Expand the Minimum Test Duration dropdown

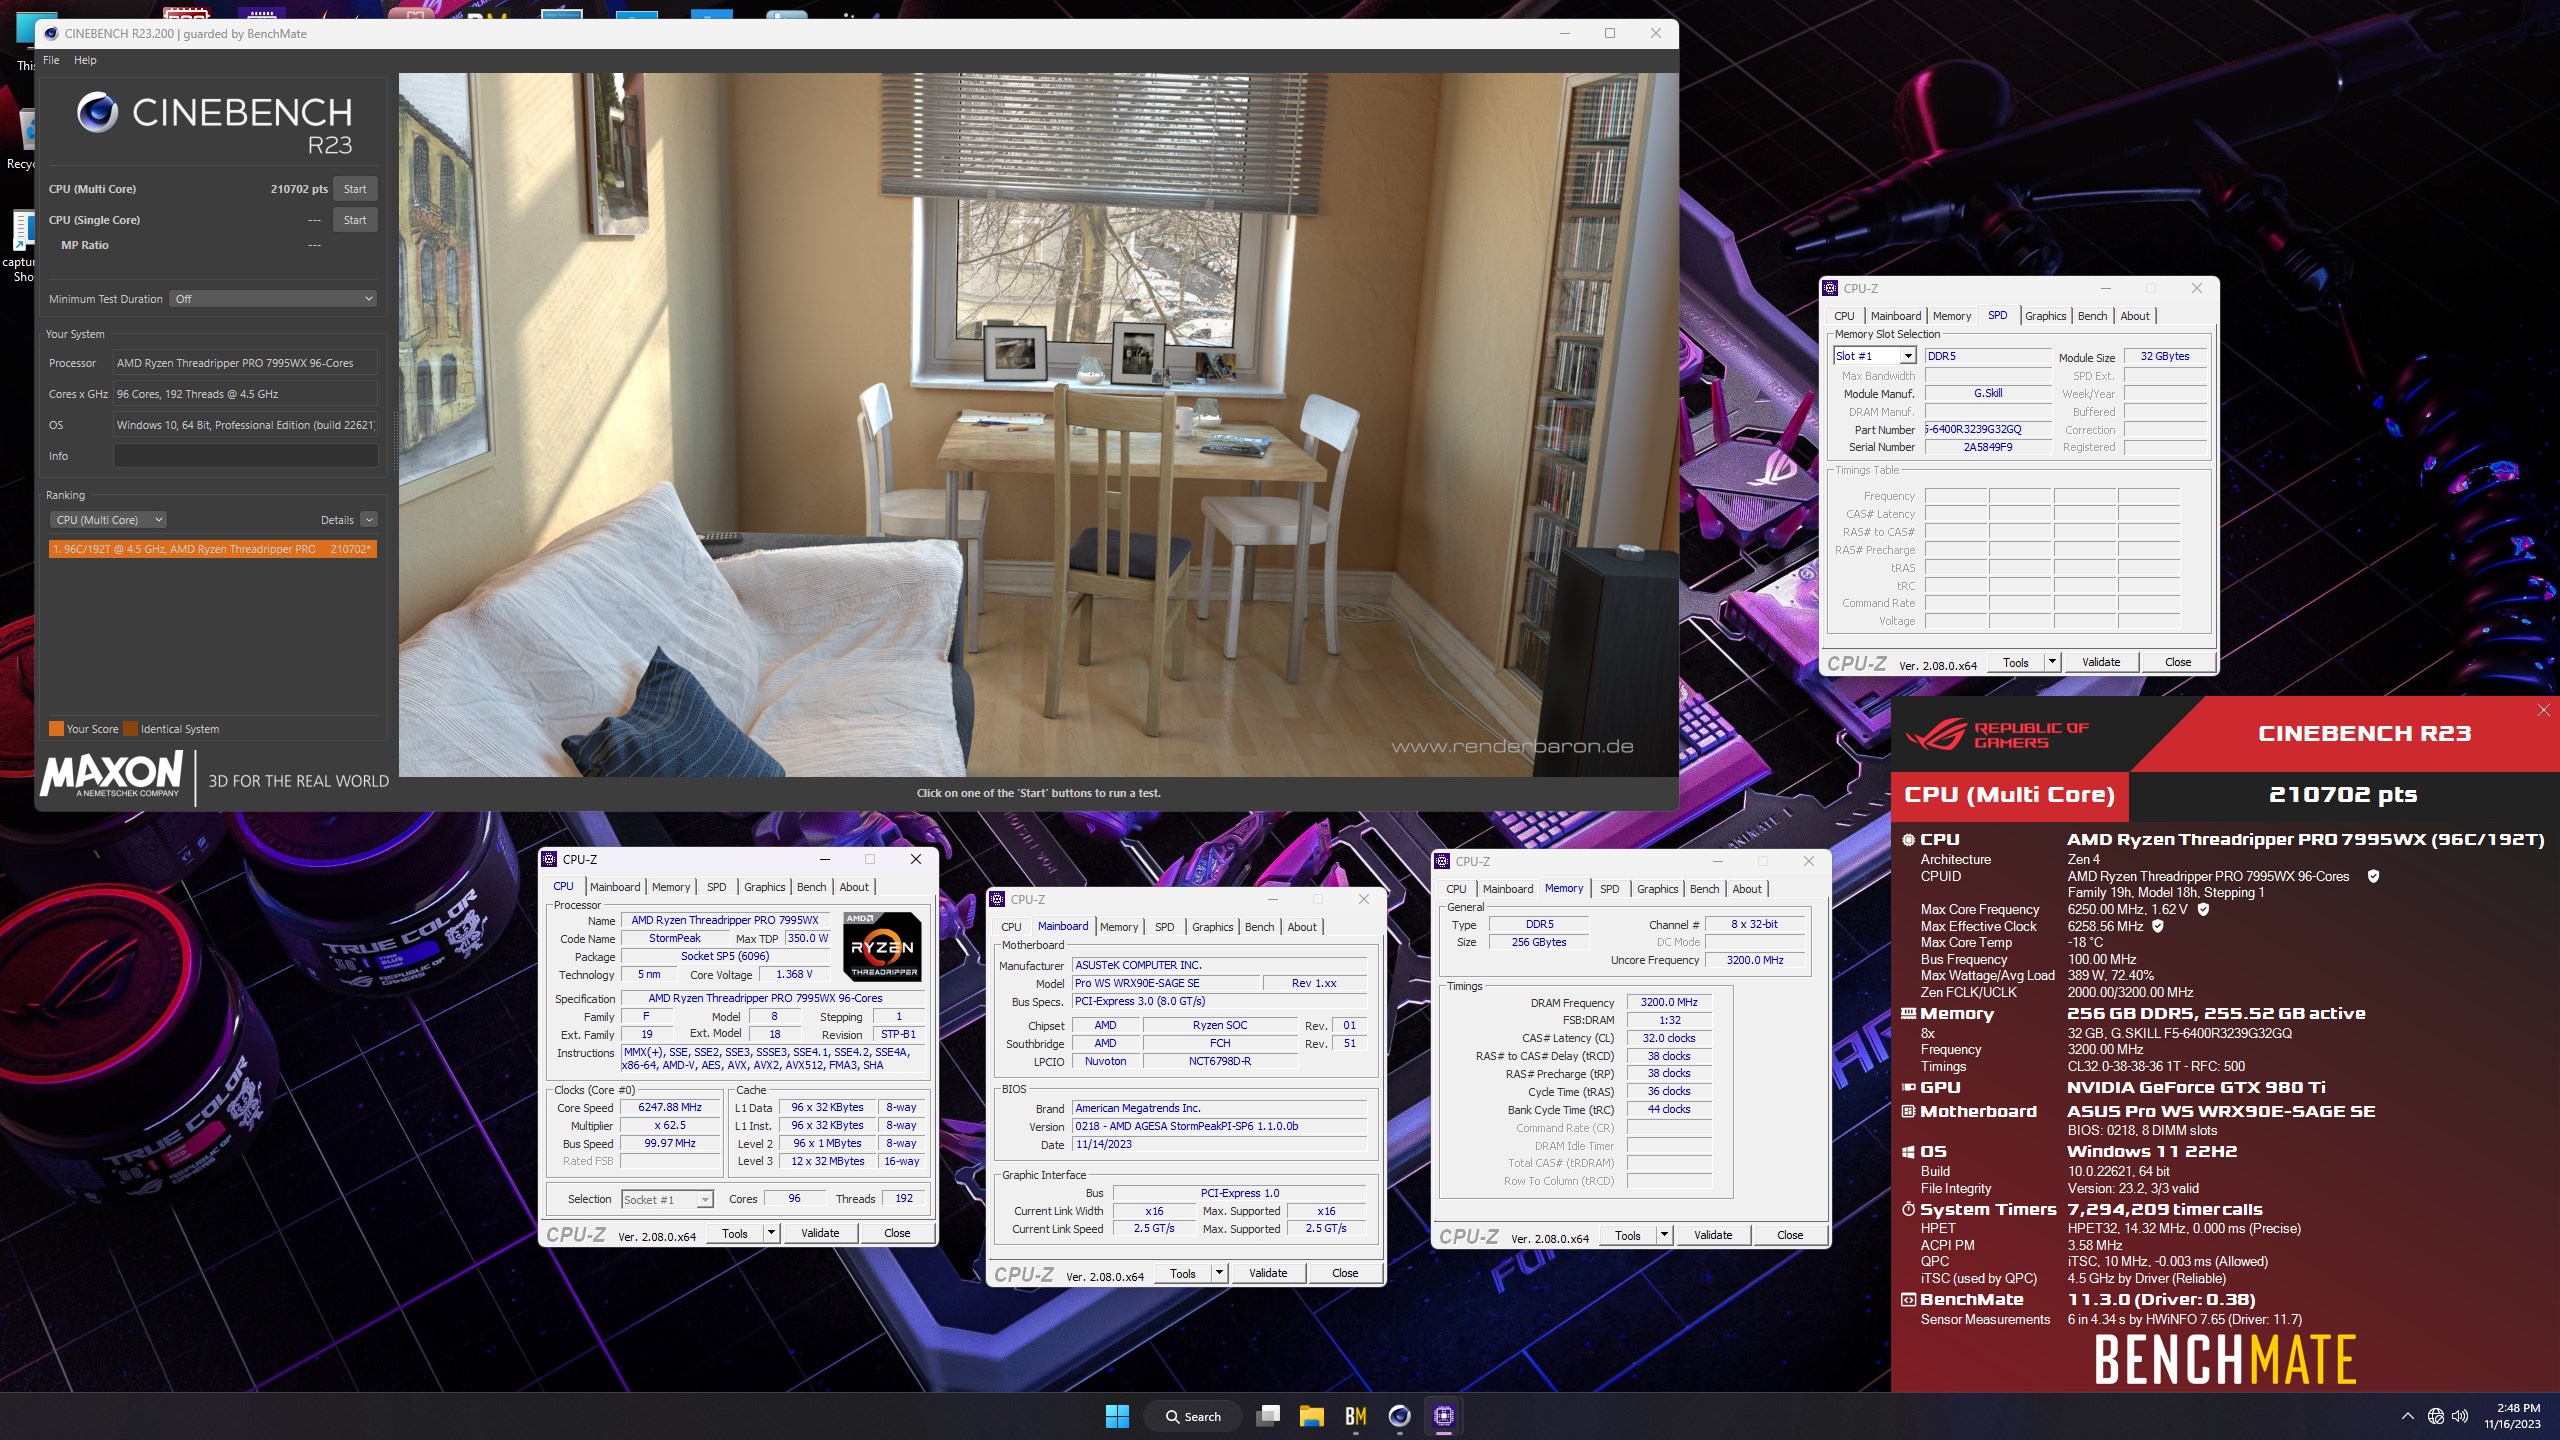(274, 297)
